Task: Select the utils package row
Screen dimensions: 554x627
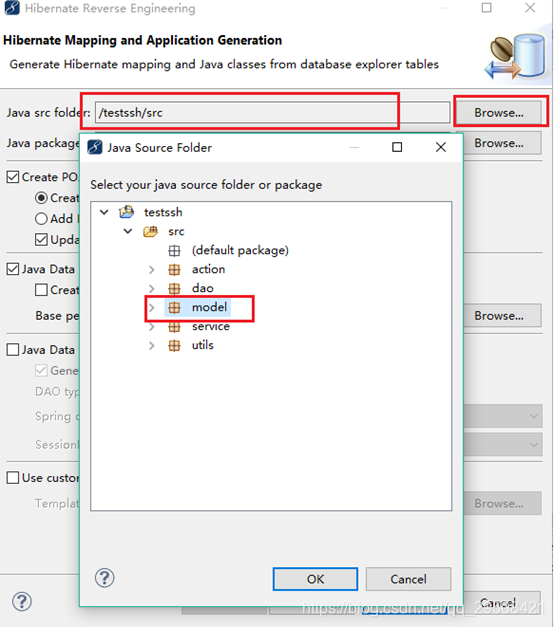Action: (202, 345)
